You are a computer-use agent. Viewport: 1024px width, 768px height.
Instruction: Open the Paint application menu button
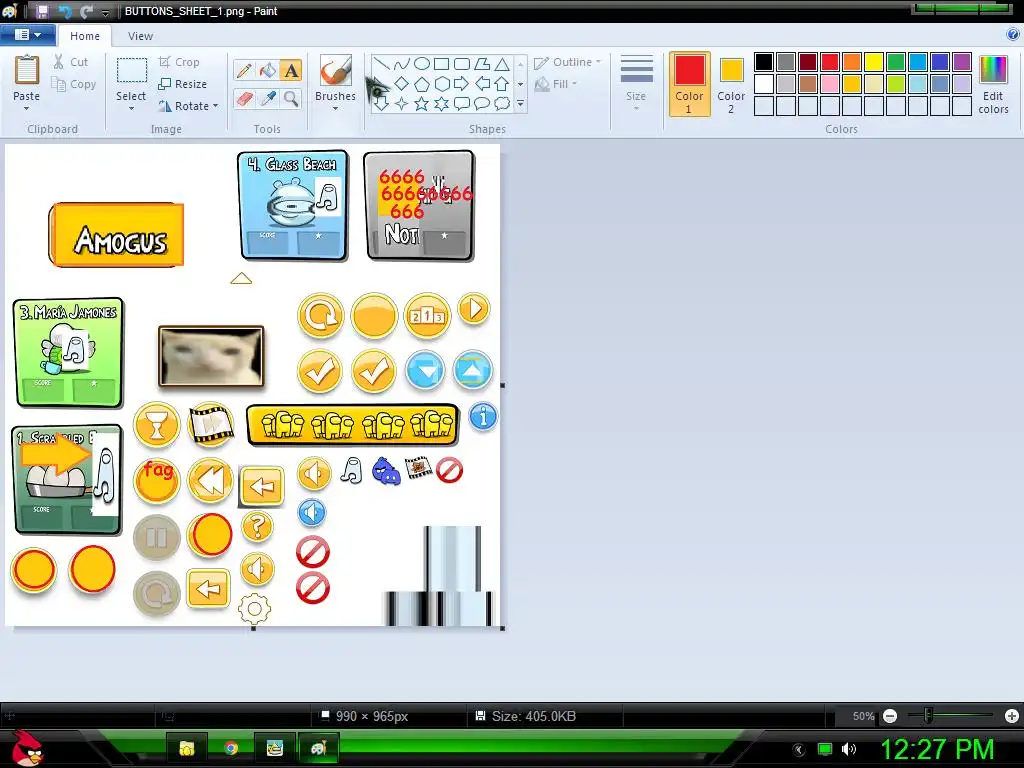click(x=27, y=35)
